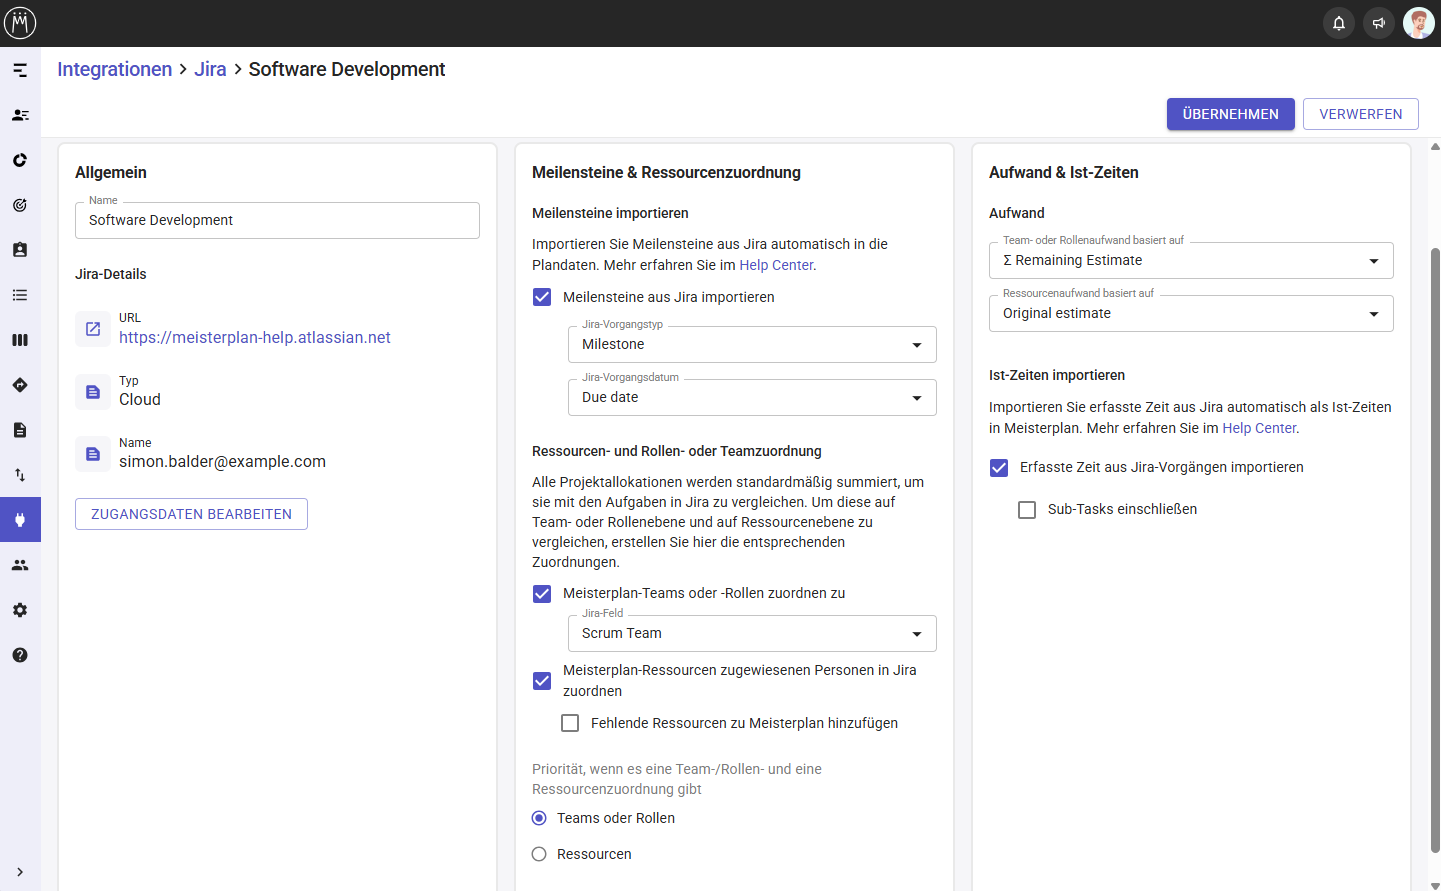Open the user avatar menu
The height and width of the screenshot is (891, 1441).
pyautogui.click(x=1419, y=23)
